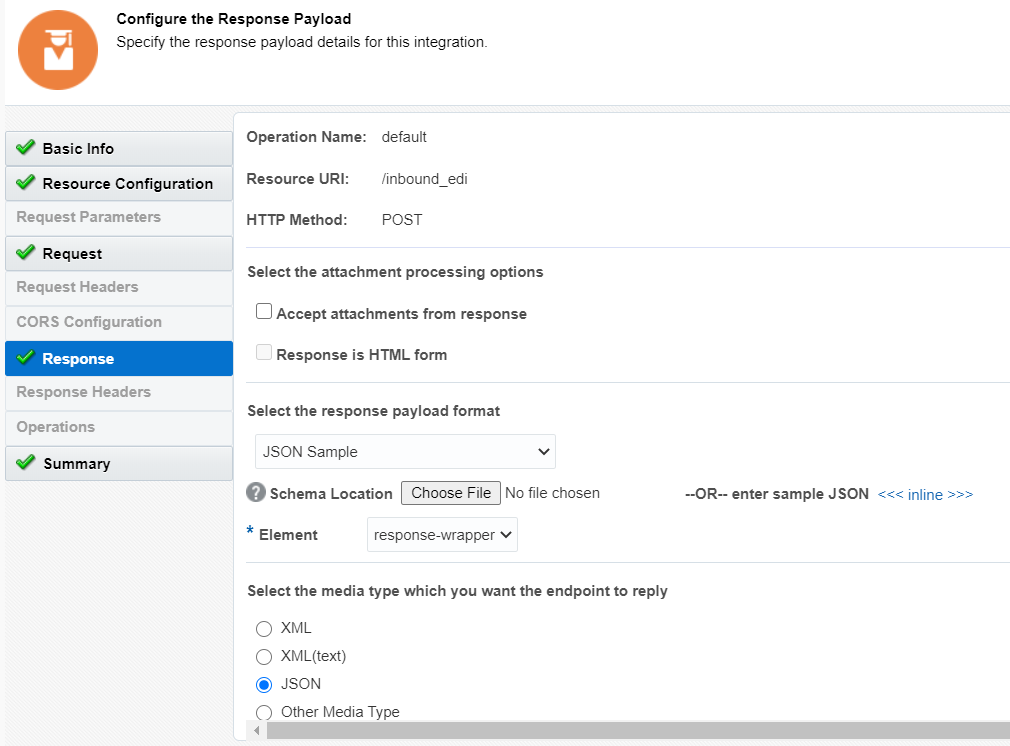
Task: Click the '/inbound_edi' Resource URI value
Action: 424,179
